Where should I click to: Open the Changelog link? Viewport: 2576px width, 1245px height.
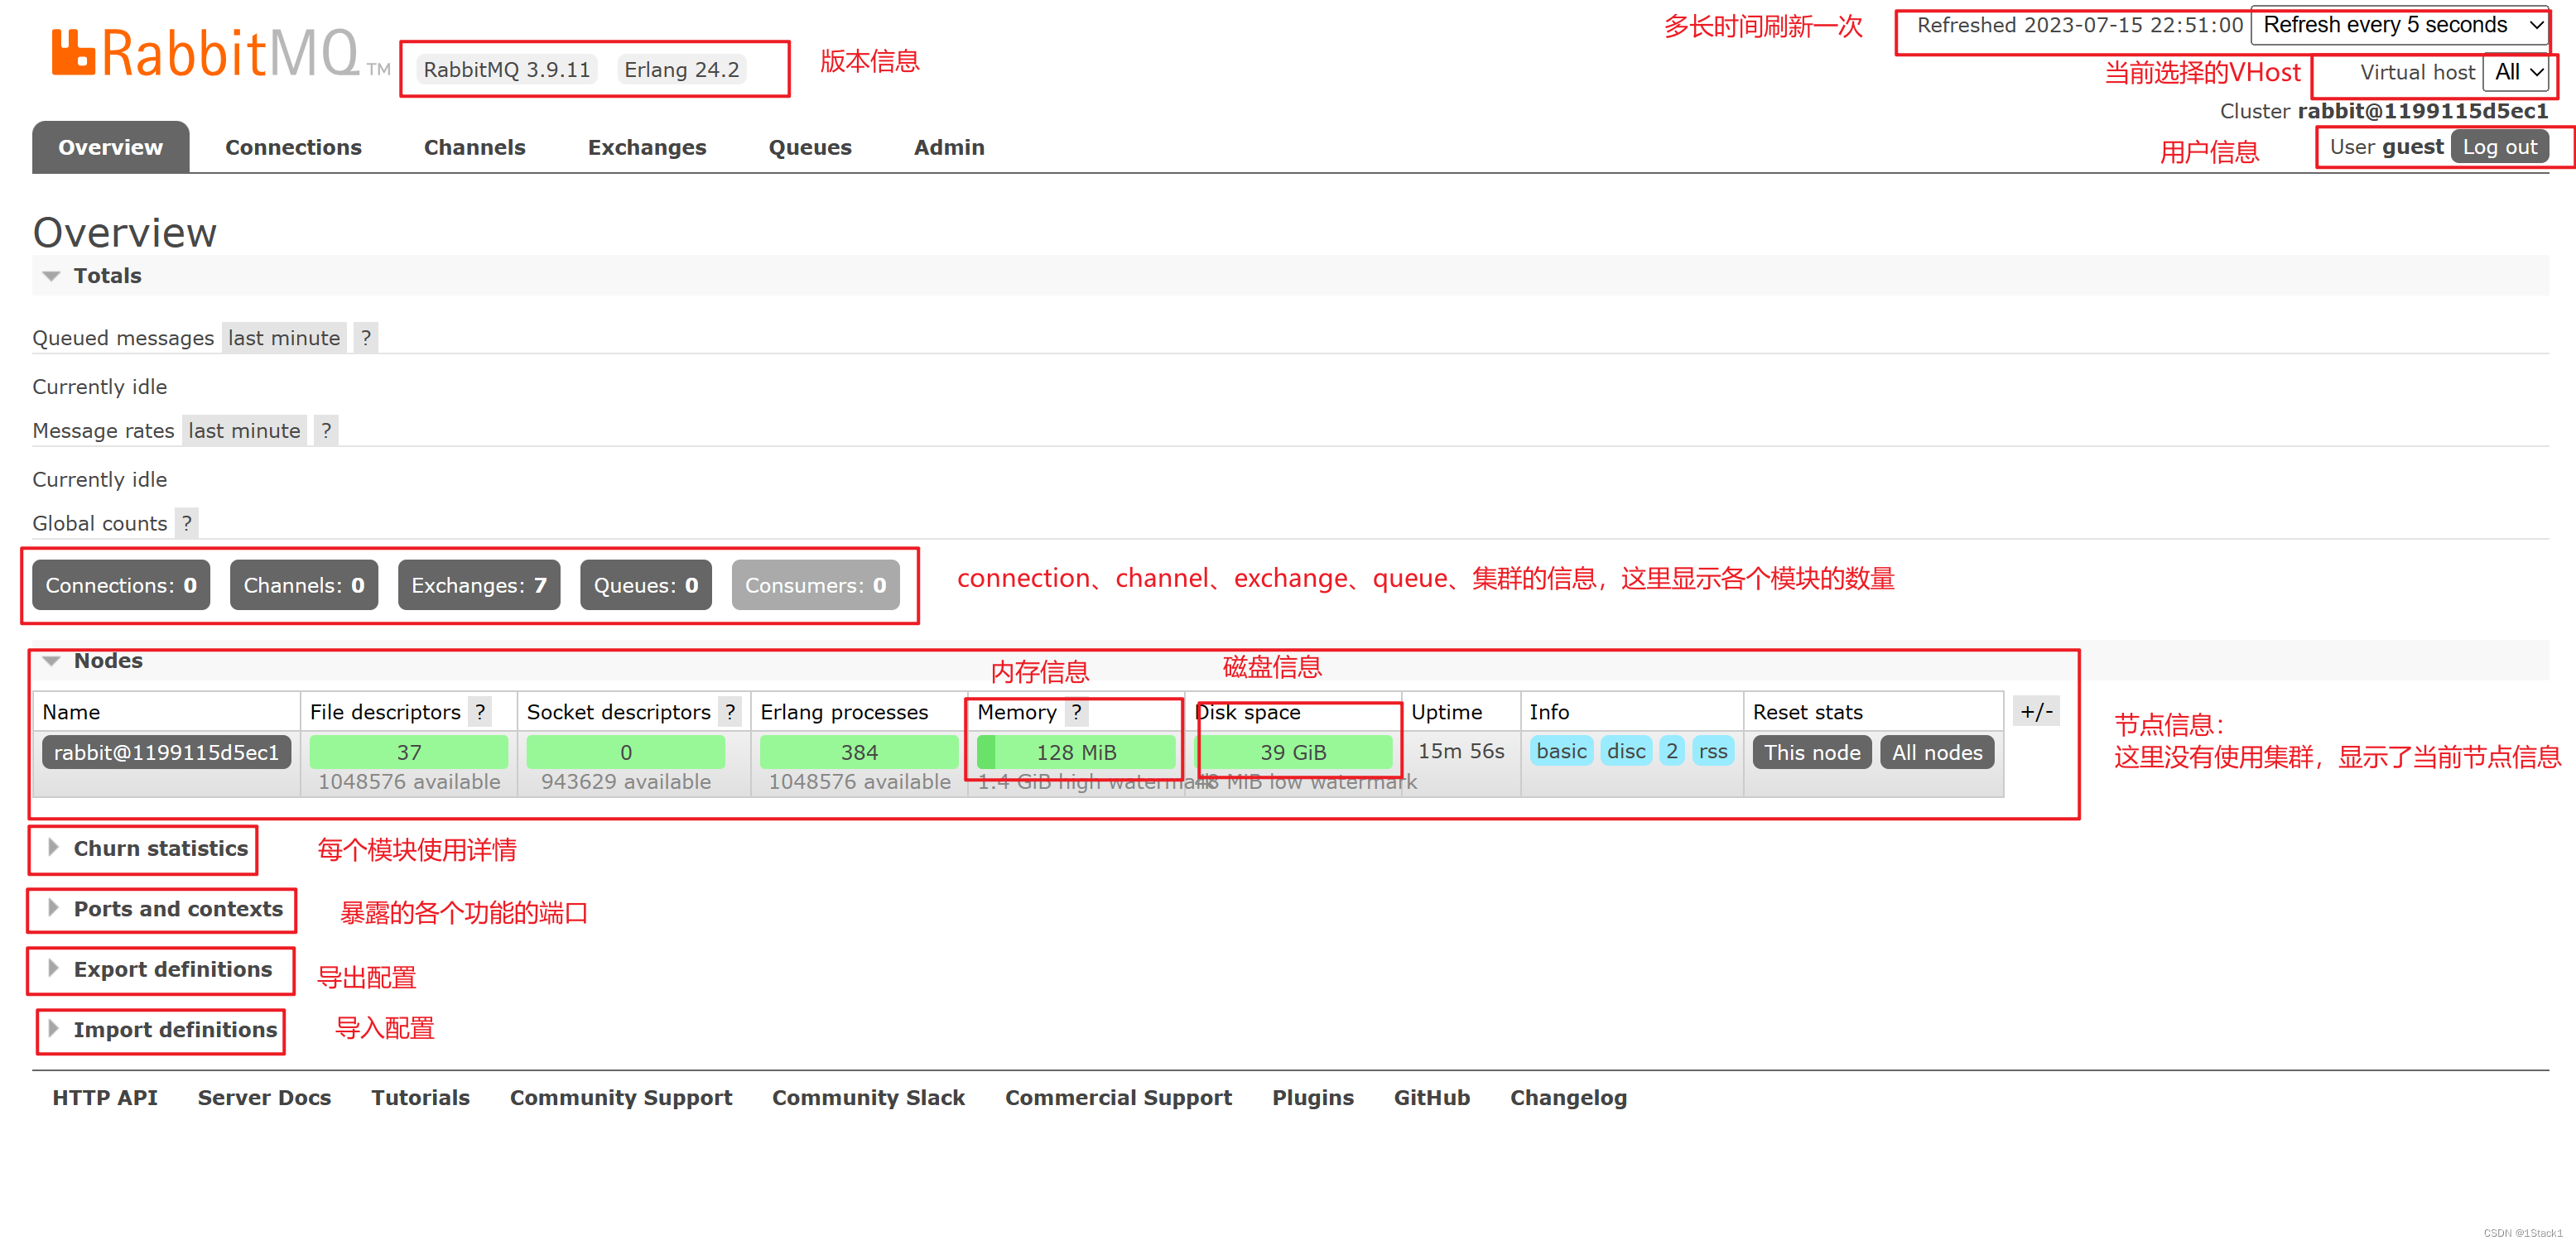[1568, 1098]
